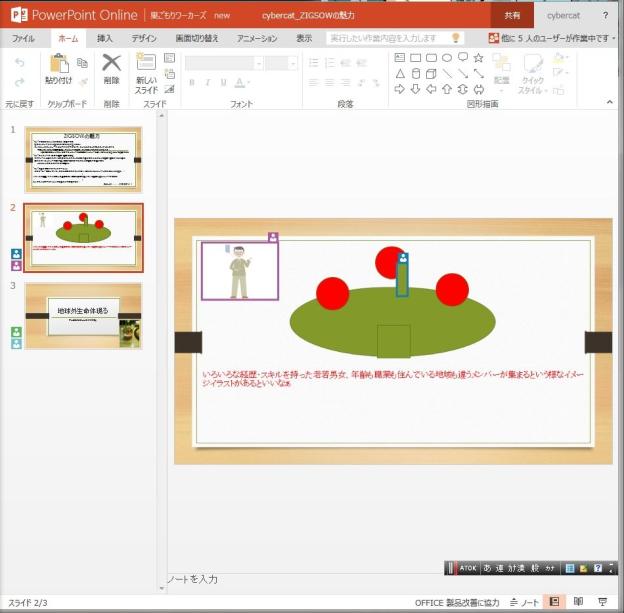Open the Insert ribbon tab
Viewport: 624px width, 613px height.
[104, 38]
